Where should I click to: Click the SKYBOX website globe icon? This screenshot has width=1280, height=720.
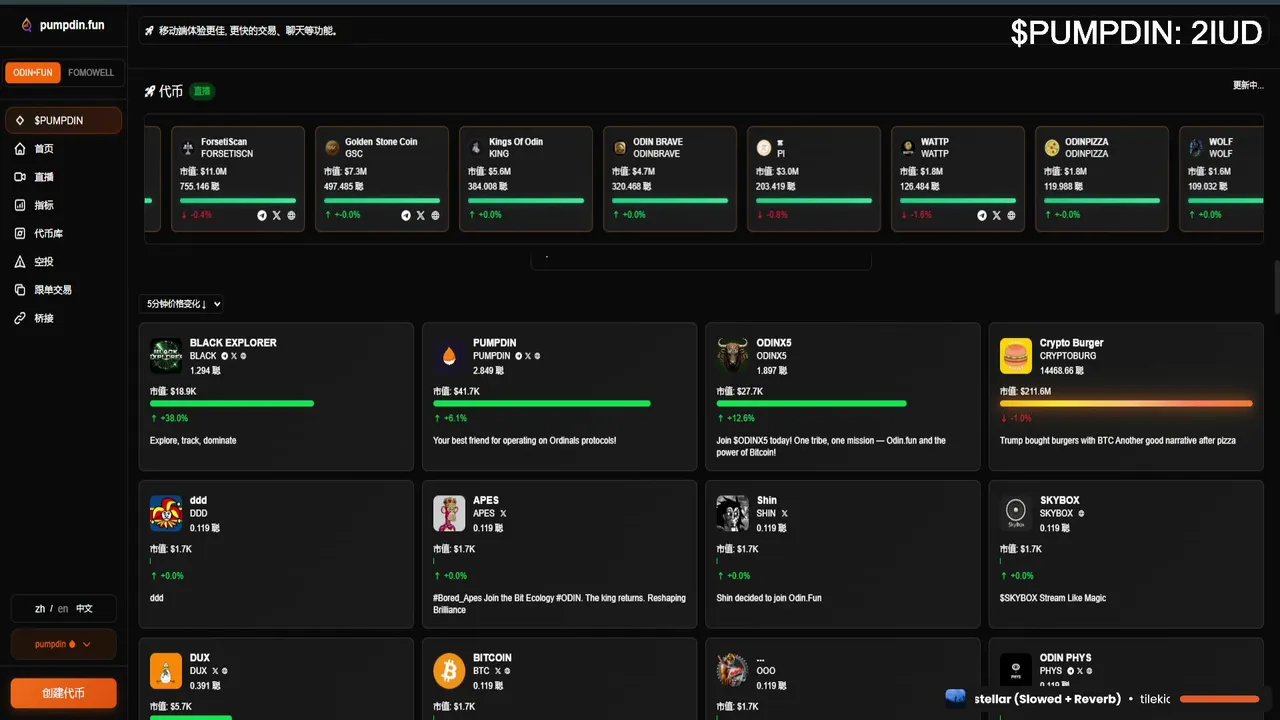point(1082,513)
